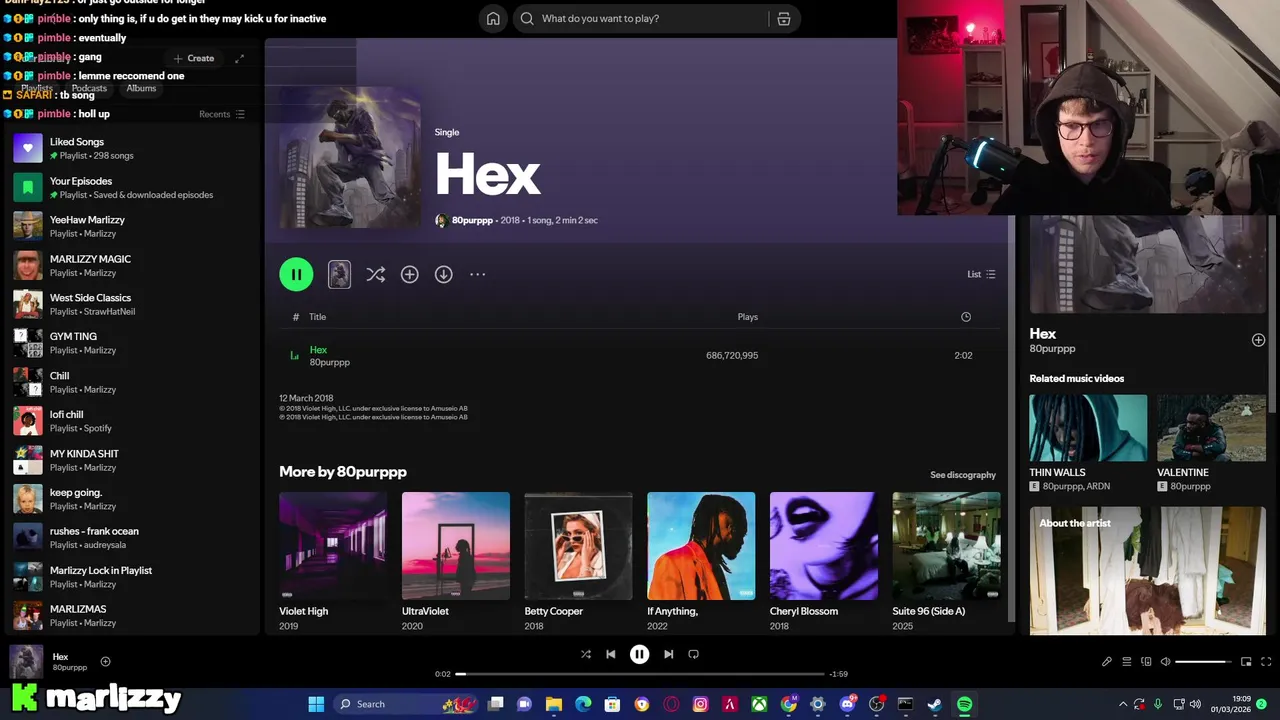Open the List view dropdown

(x=981, y=274)
